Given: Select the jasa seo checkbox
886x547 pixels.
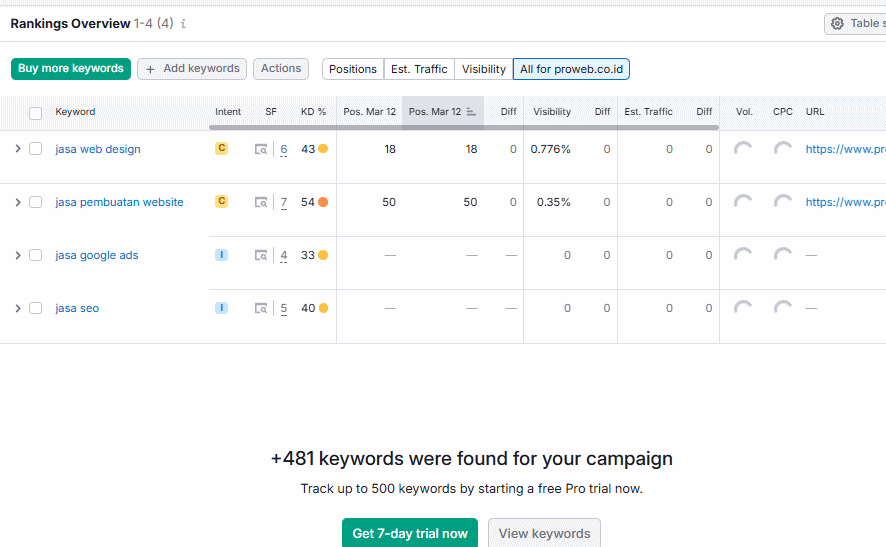Looking at the screenshot, I should [x=36, y=308].
